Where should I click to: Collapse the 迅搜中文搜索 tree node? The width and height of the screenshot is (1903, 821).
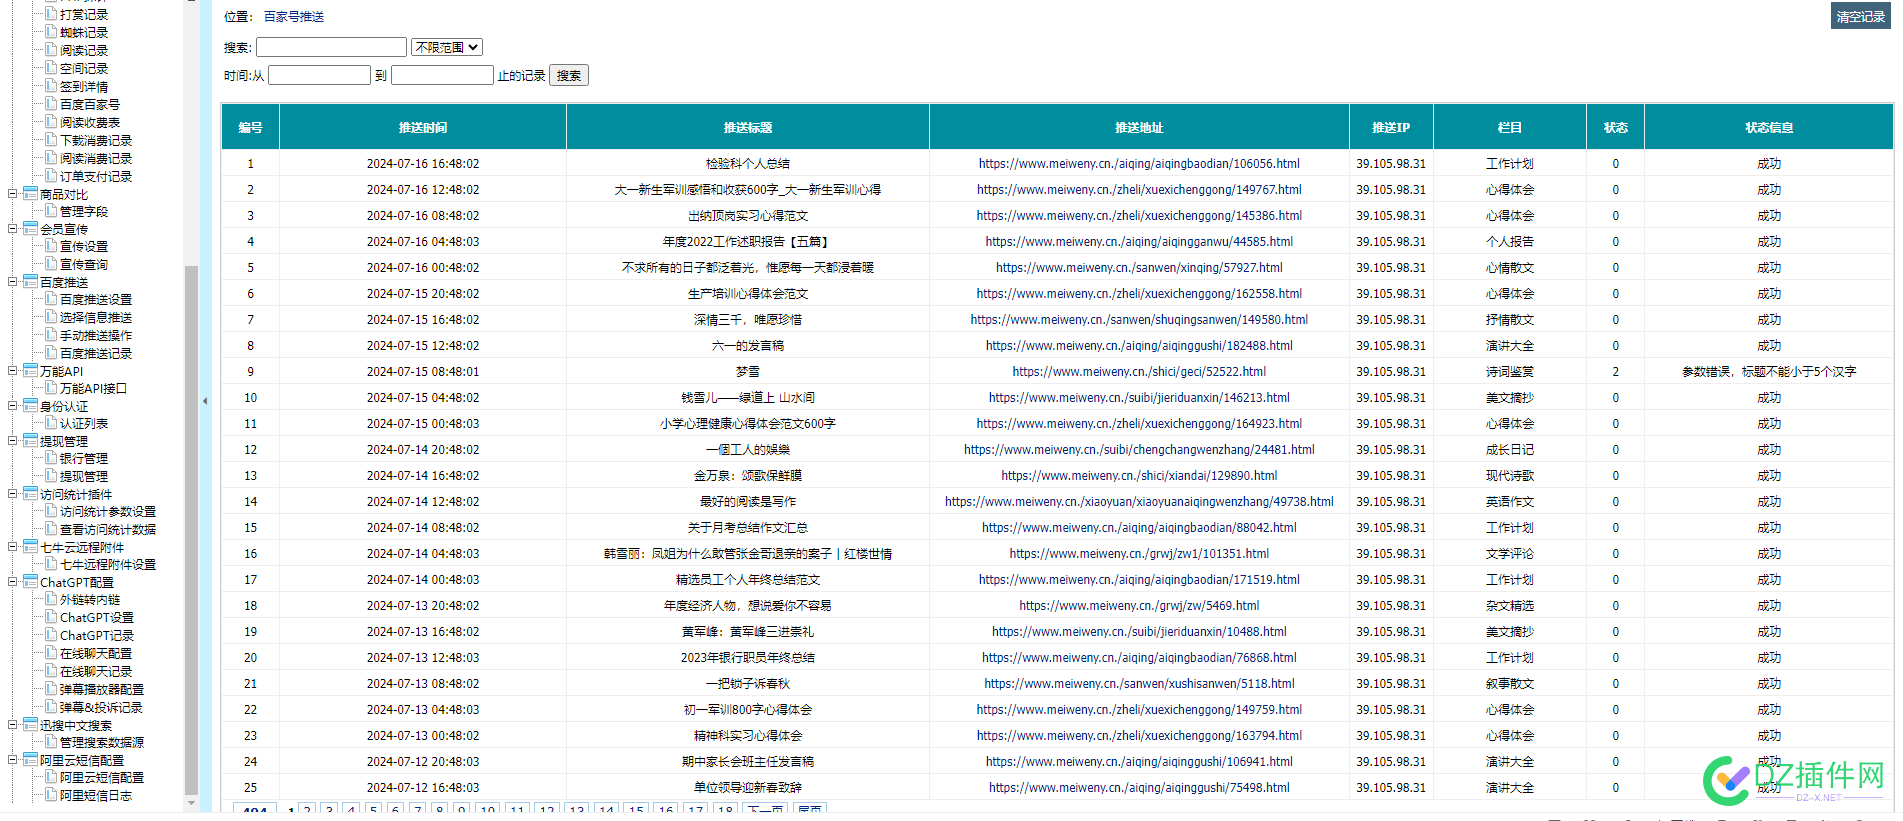tap(12, 725)
